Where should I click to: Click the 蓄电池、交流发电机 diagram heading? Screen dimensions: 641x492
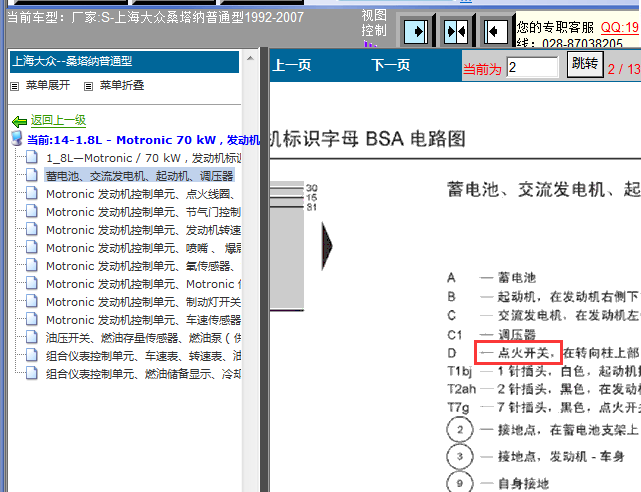544,190
